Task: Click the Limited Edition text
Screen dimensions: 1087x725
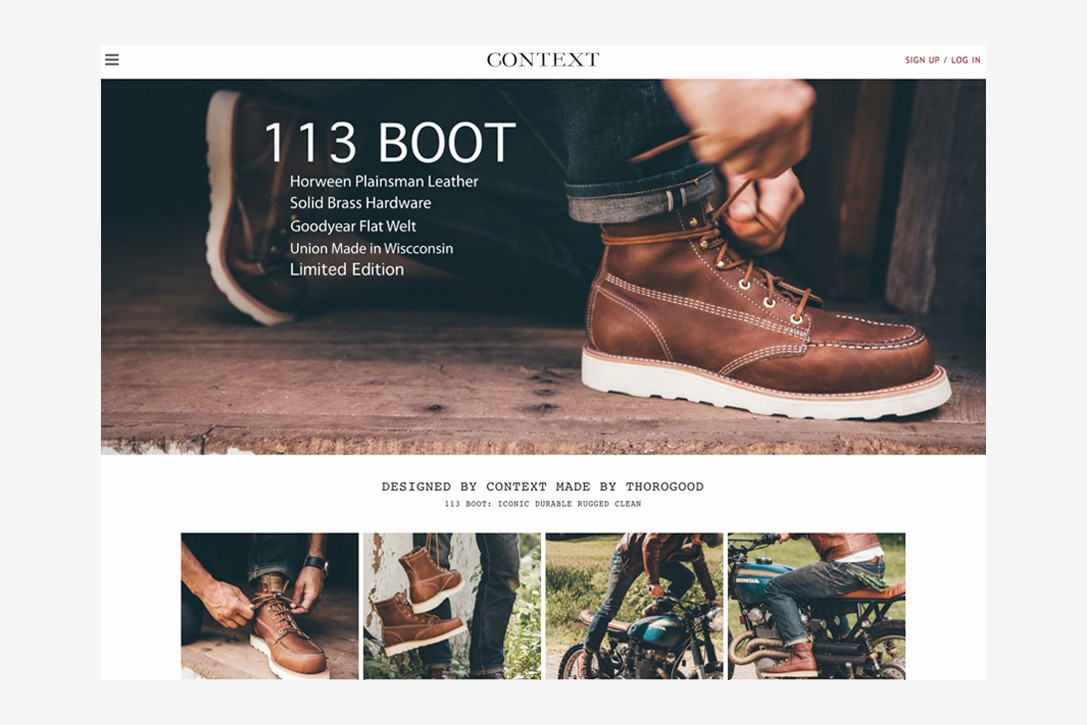Action: coord(347,270)
